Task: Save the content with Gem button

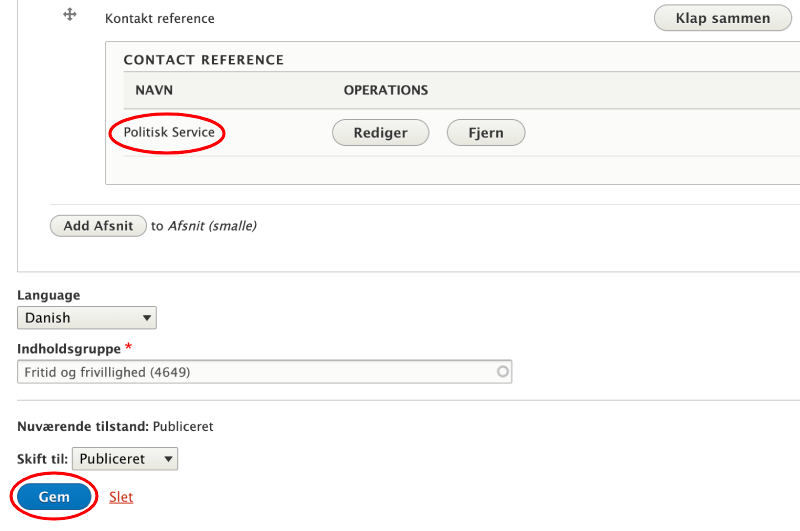Action: [x=54, y=497]
